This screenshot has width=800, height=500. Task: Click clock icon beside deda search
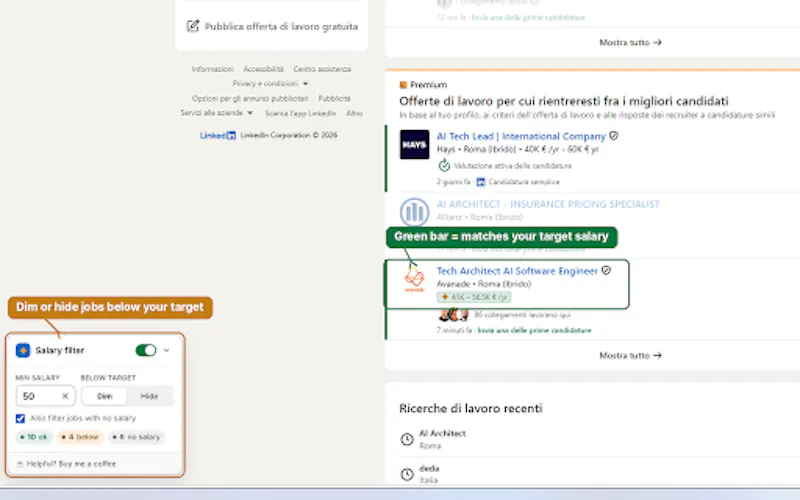(x=407, y=474)
